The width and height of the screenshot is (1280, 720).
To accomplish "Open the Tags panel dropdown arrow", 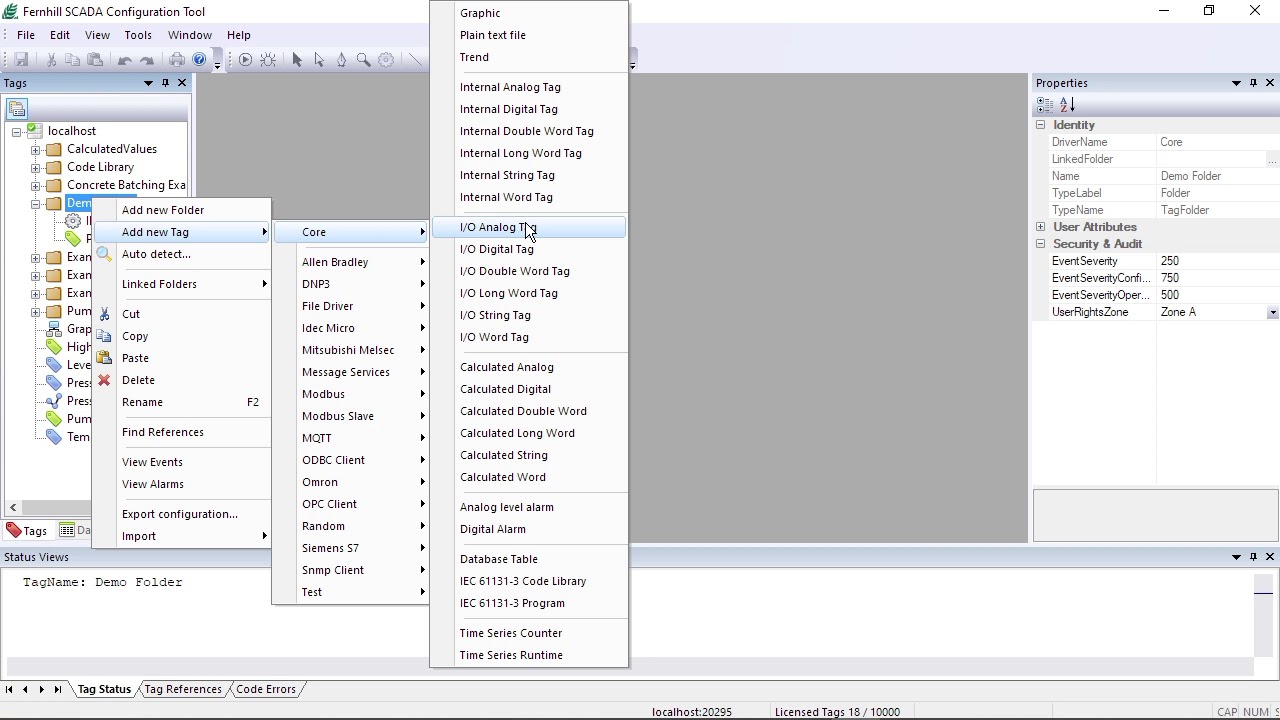I will [x=148, y=83].
